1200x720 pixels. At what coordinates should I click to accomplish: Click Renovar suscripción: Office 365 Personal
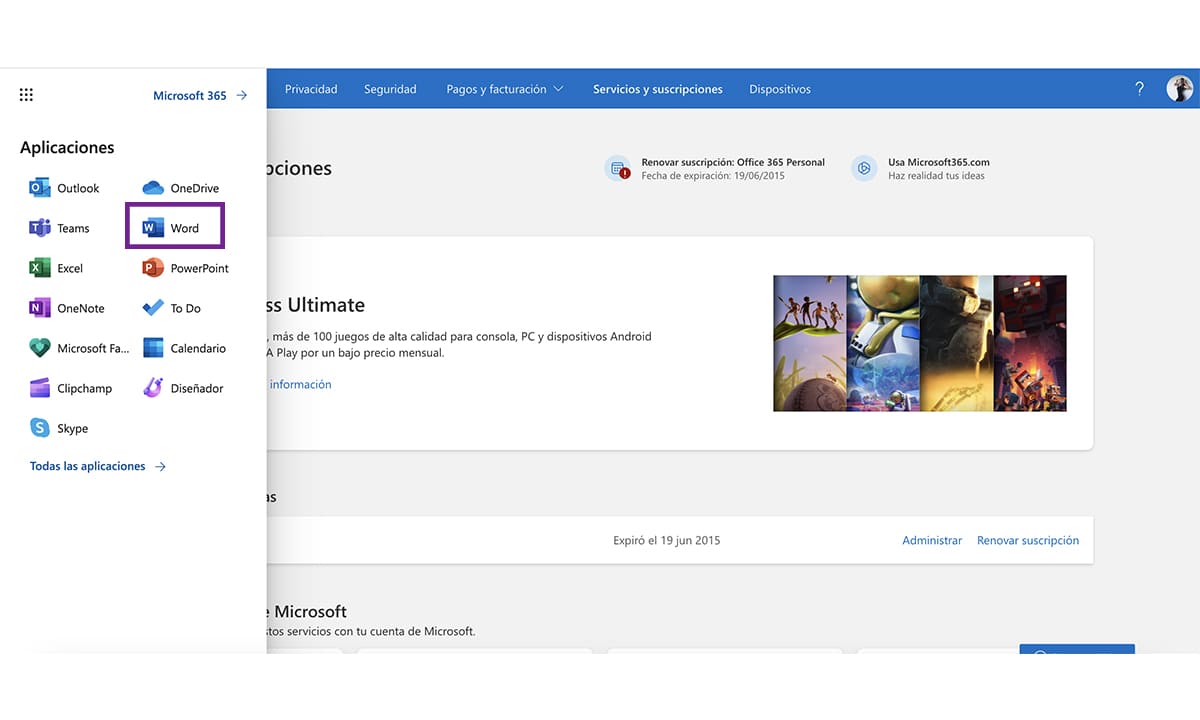click(x=733, y=162)
